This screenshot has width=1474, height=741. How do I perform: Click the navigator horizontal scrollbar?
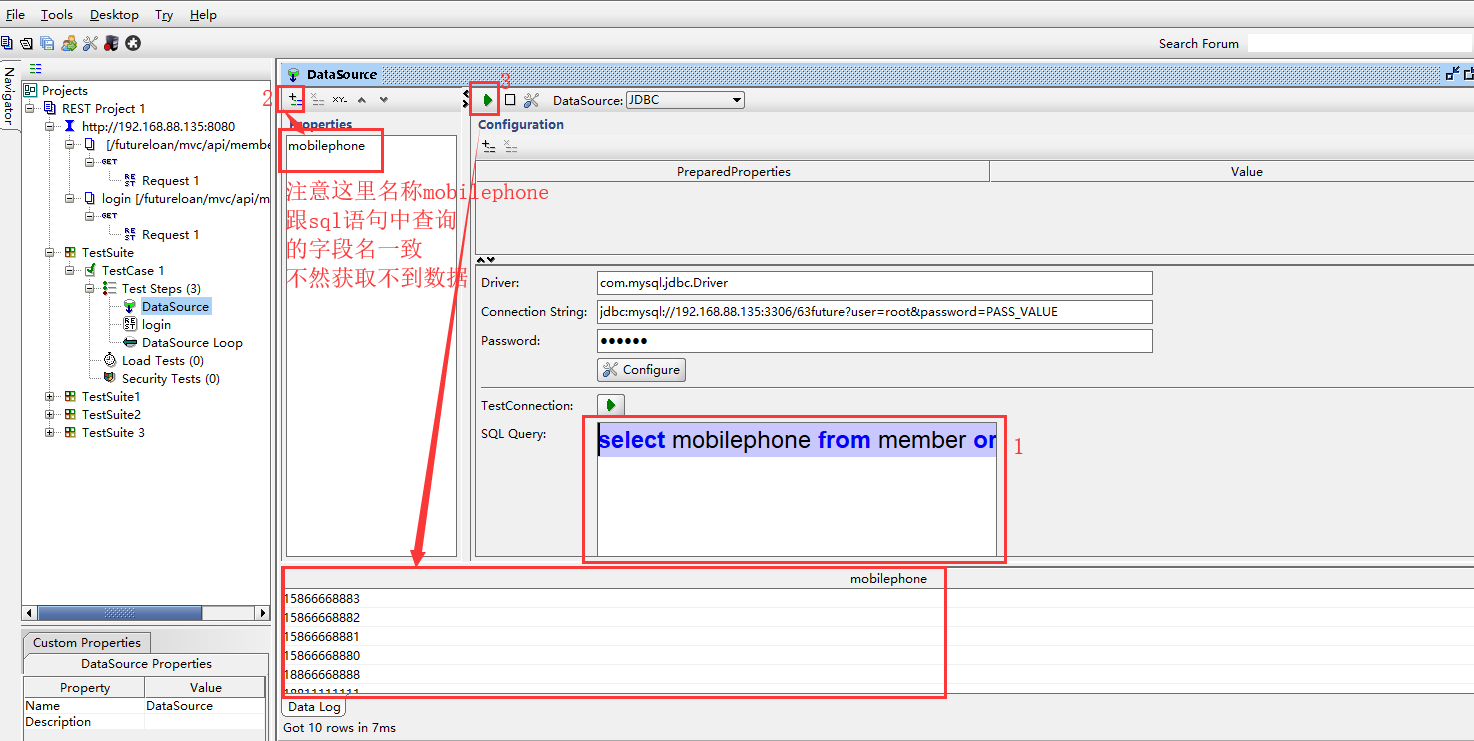120,613
